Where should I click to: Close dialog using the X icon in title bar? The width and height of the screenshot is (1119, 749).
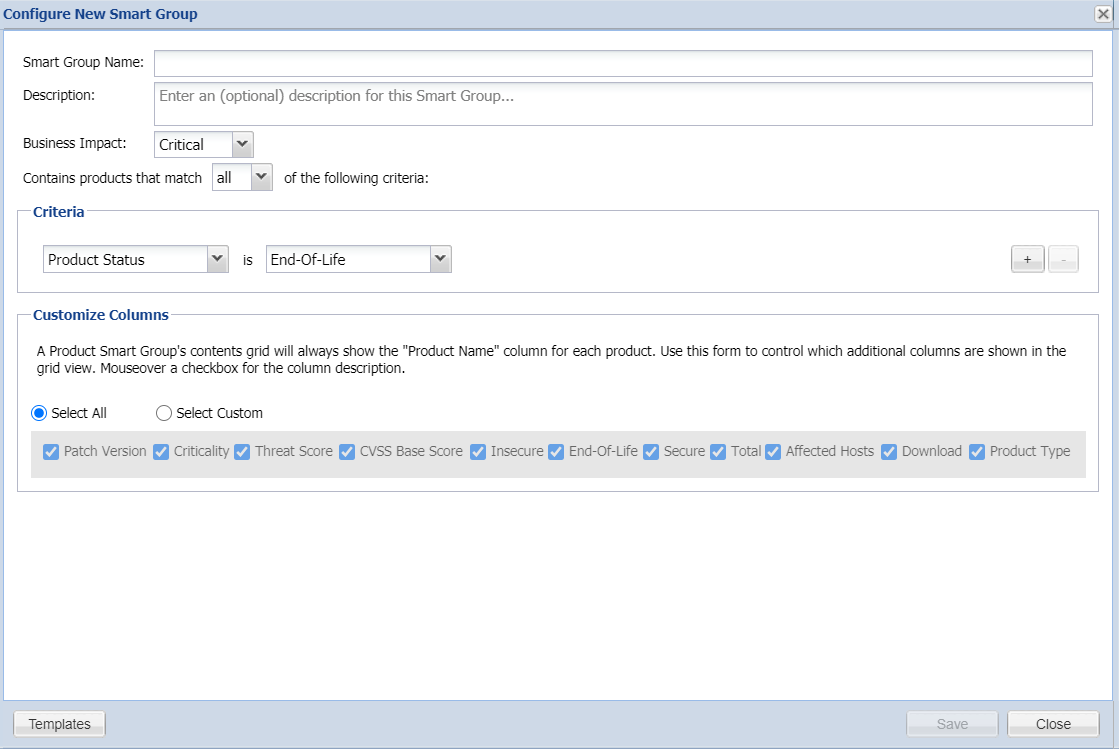[x=1103, y=14]
